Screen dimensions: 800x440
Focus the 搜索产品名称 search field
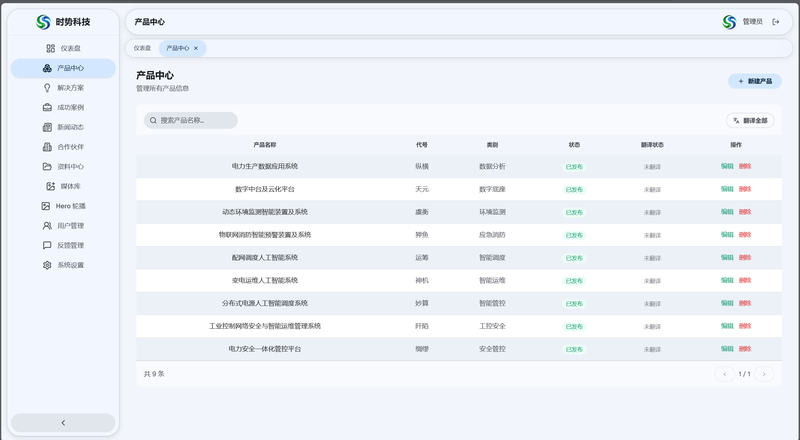(x=191, y=120)
